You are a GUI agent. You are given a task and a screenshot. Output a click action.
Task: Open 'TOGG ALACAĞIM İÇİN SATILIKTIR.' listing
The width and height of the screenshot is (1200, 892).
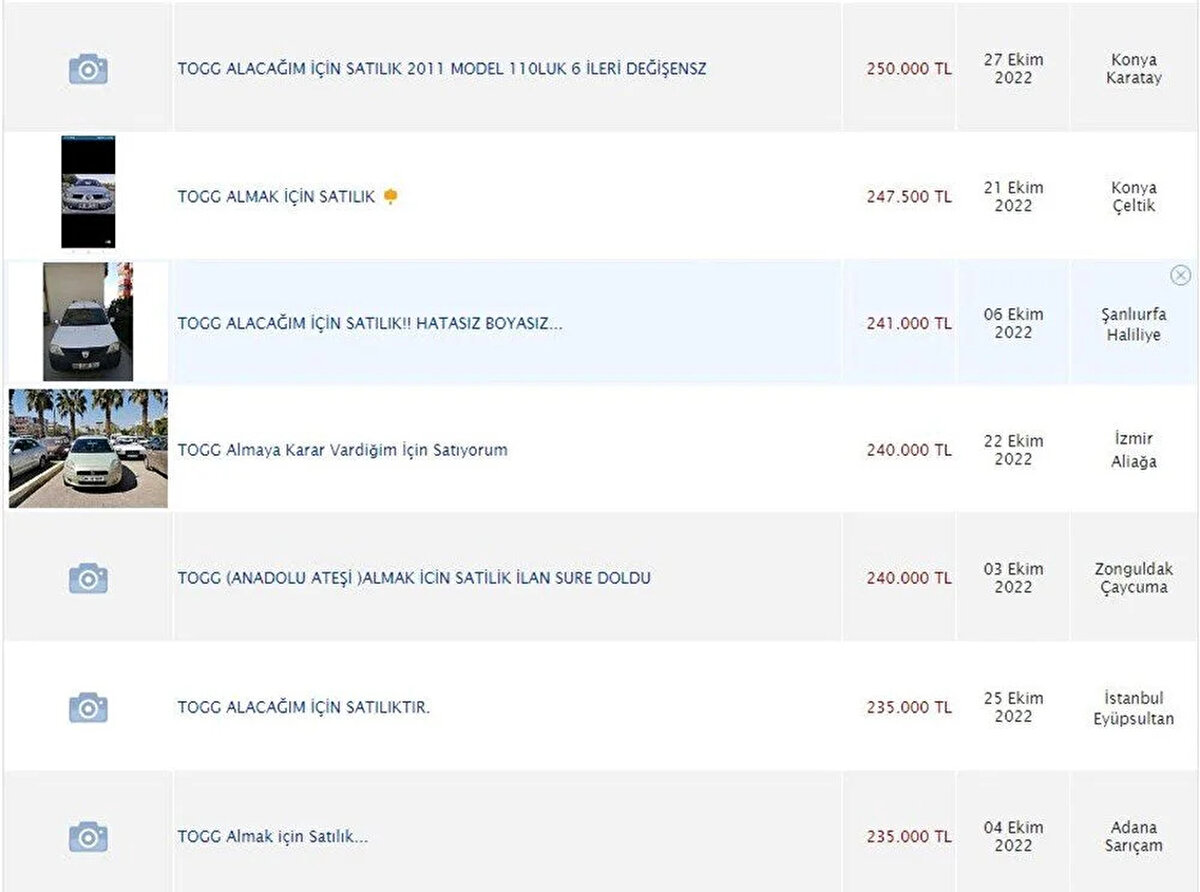tap(304, 707)
